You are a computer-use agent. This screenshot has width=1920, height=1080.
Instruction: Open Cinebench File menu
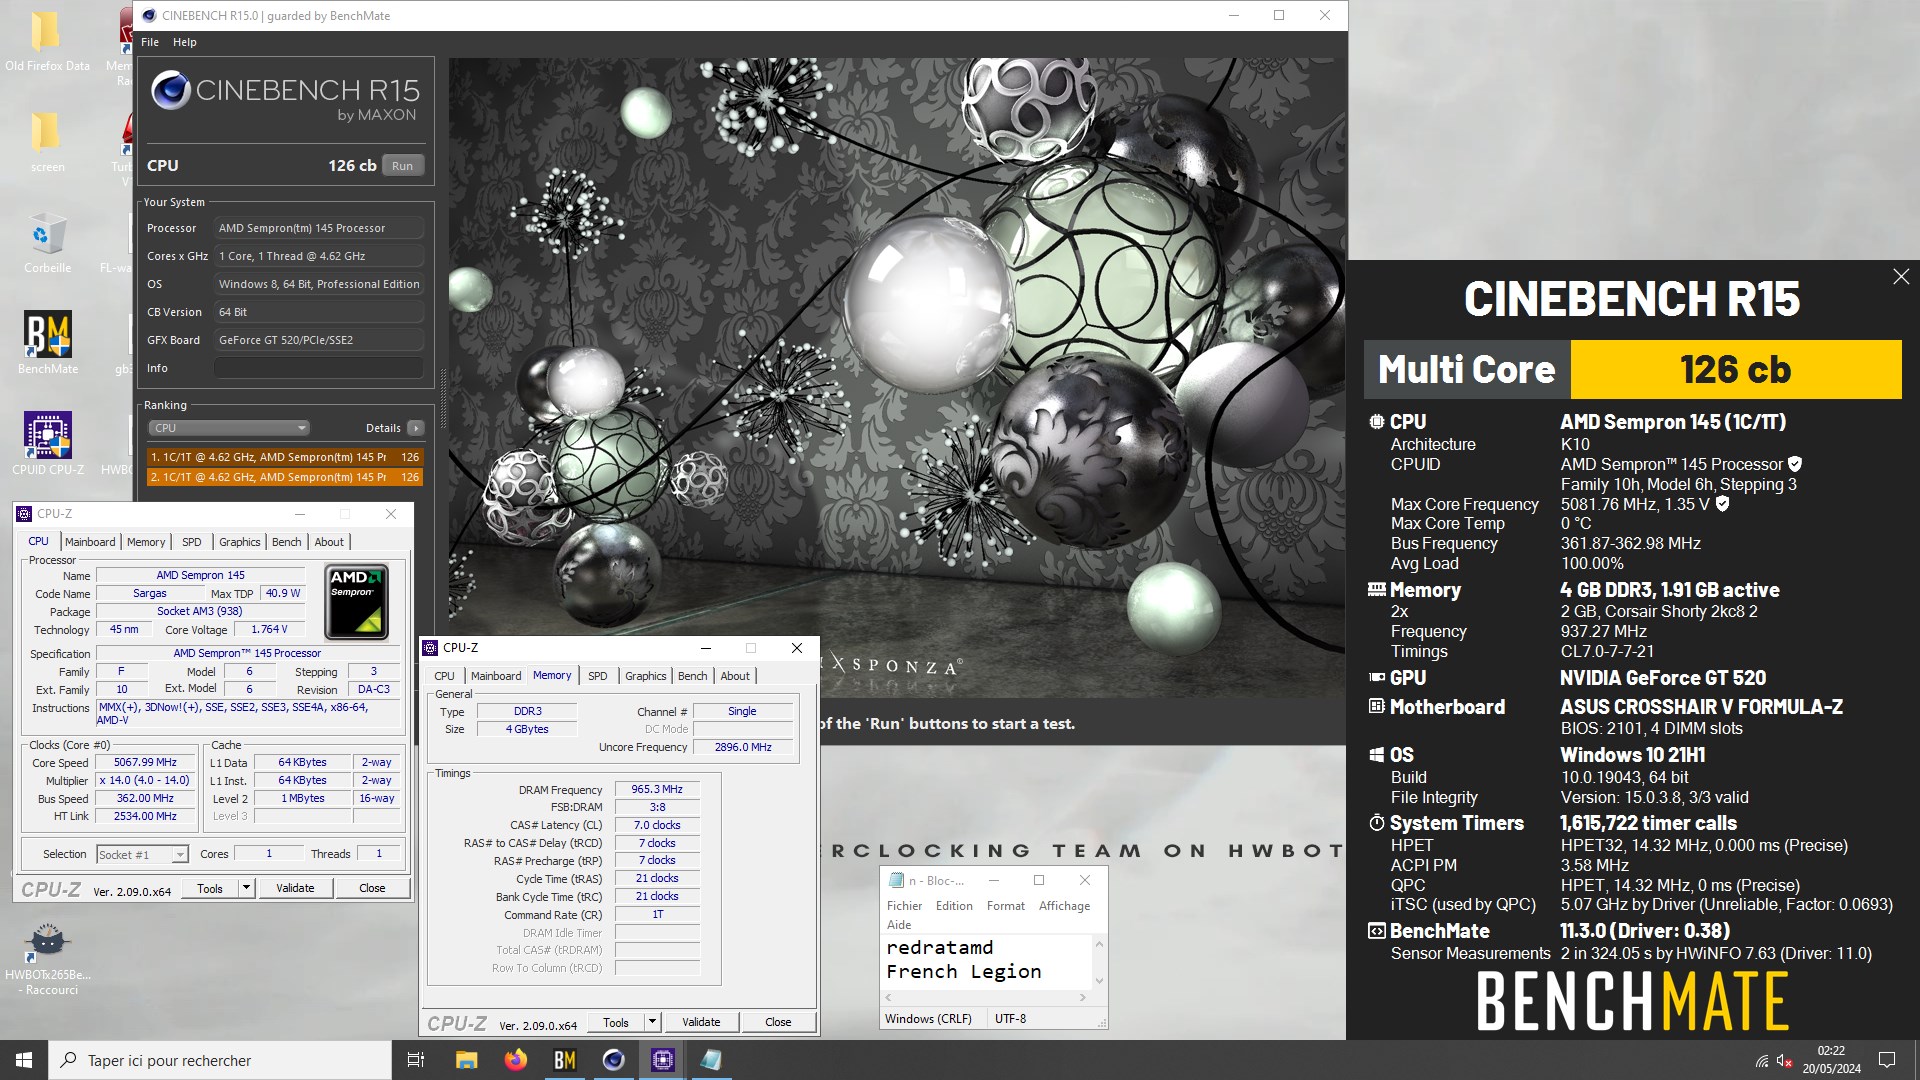pyautogui.click(x=150, y=42)
